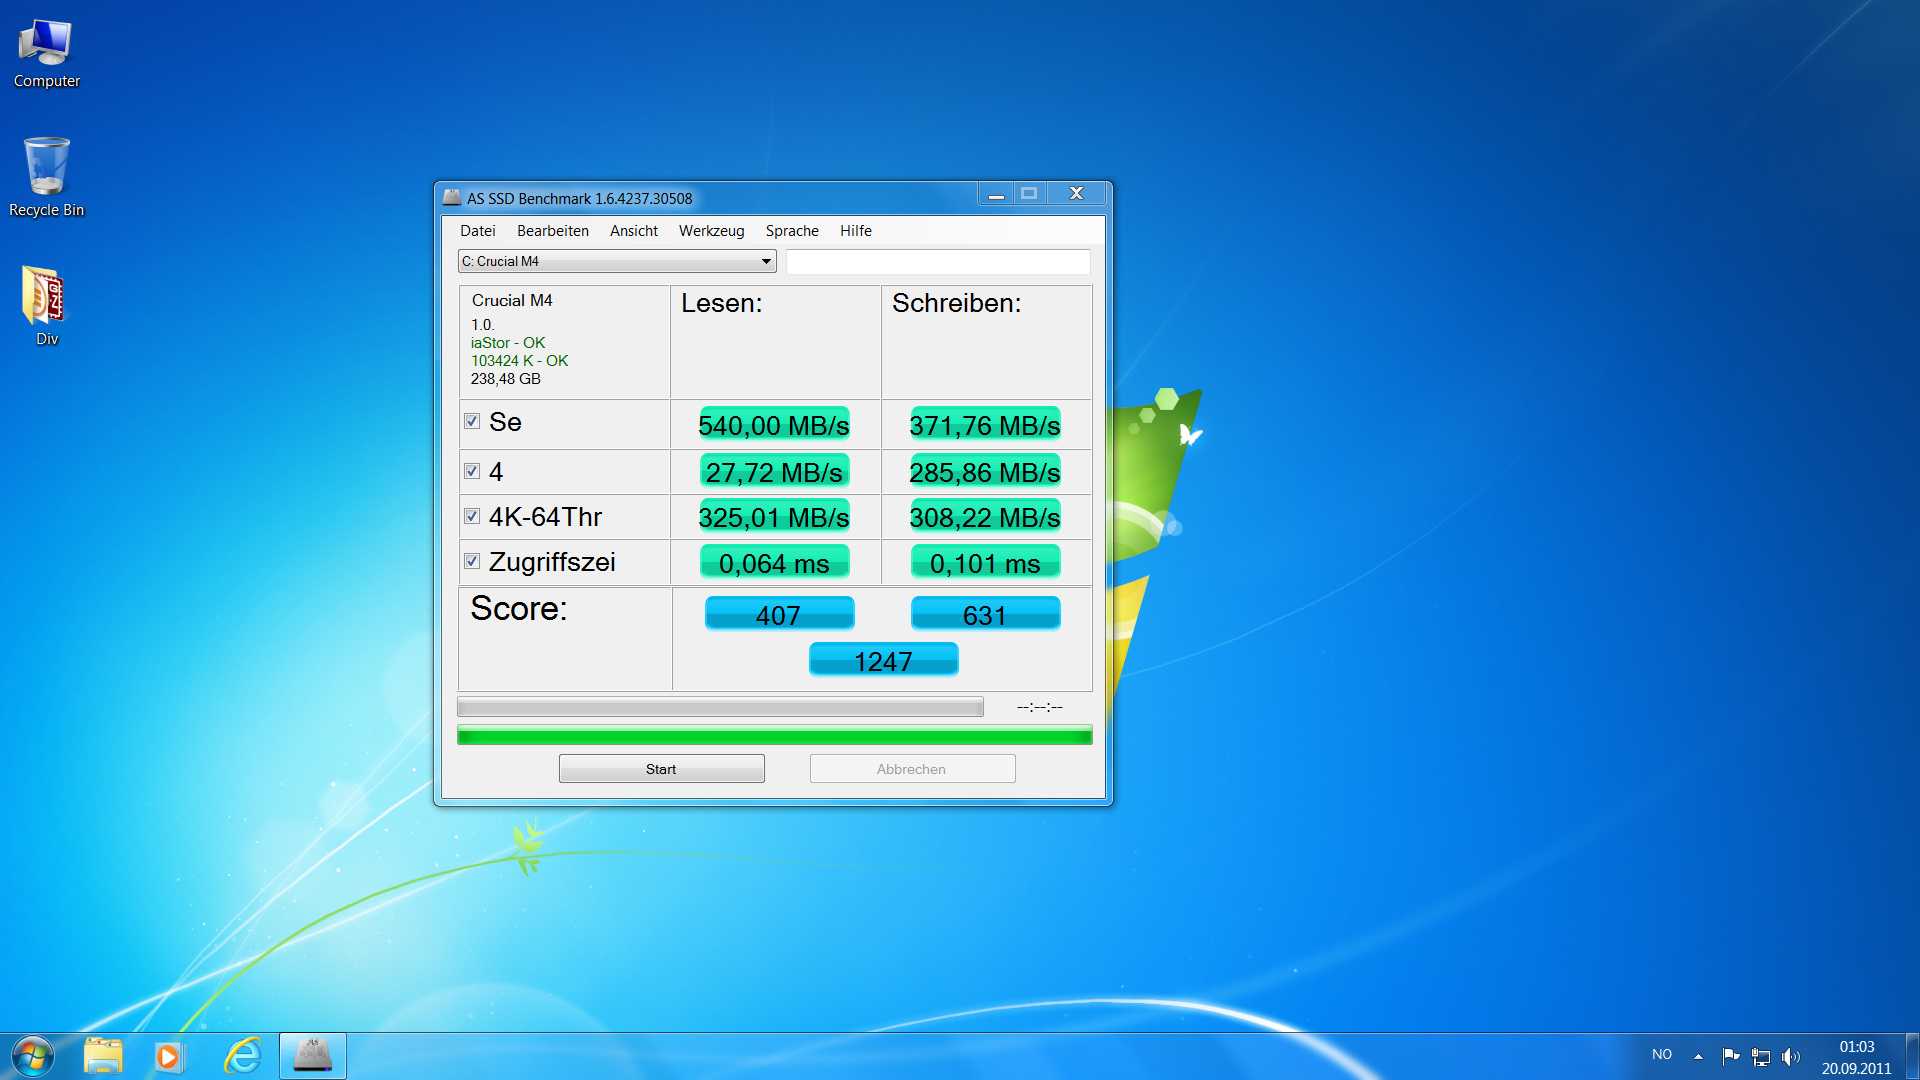Click the 308,22 MB/s write result

point(985,517)
